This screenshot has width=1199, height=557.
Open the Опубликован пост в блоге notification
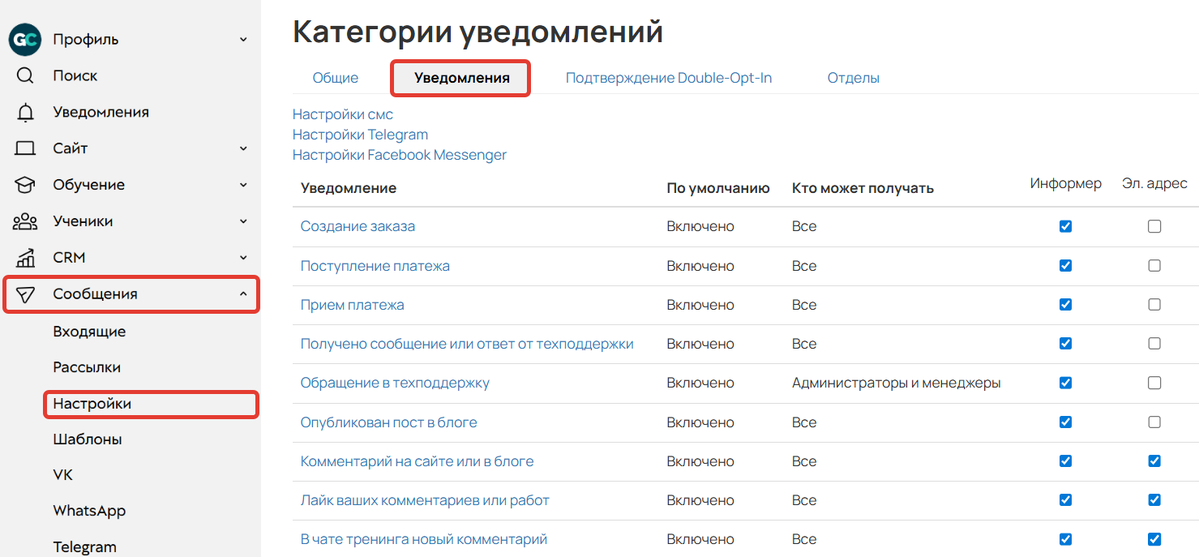389,422
